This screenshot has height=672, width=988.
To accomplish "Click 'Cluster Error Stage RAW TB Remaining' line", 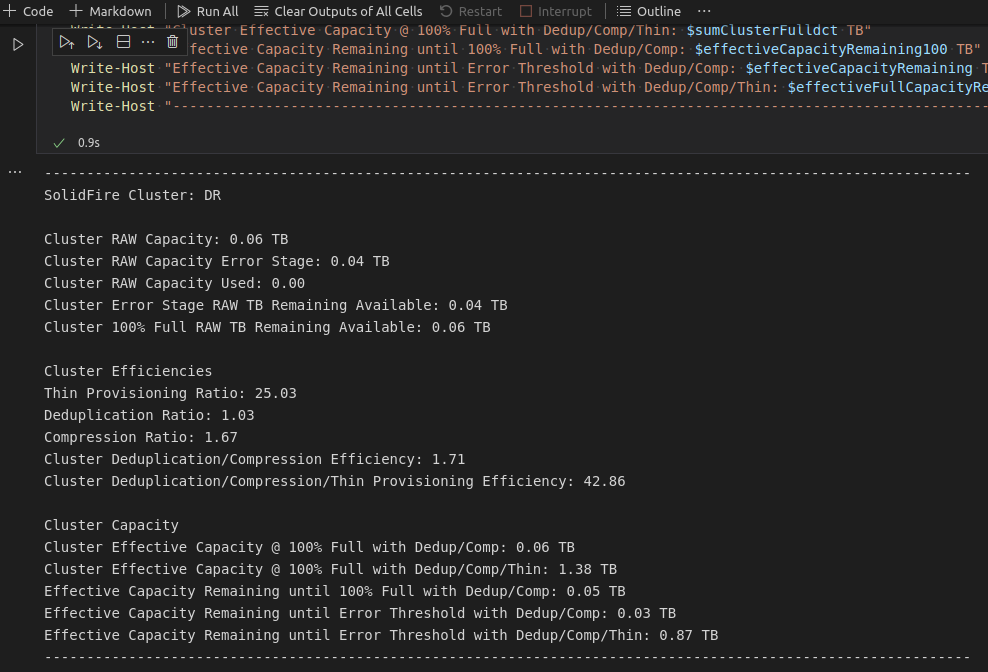I will [x=275, y=306].
